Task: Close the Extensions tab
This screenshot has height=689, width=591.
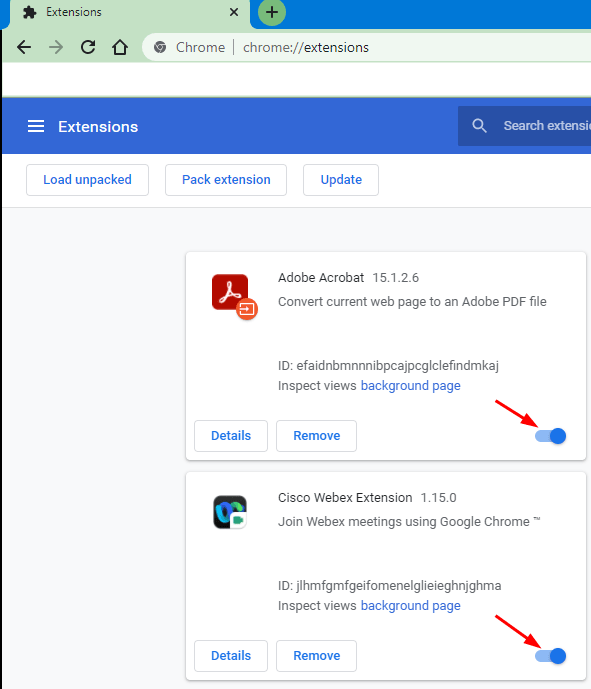Action: point(234,12)
